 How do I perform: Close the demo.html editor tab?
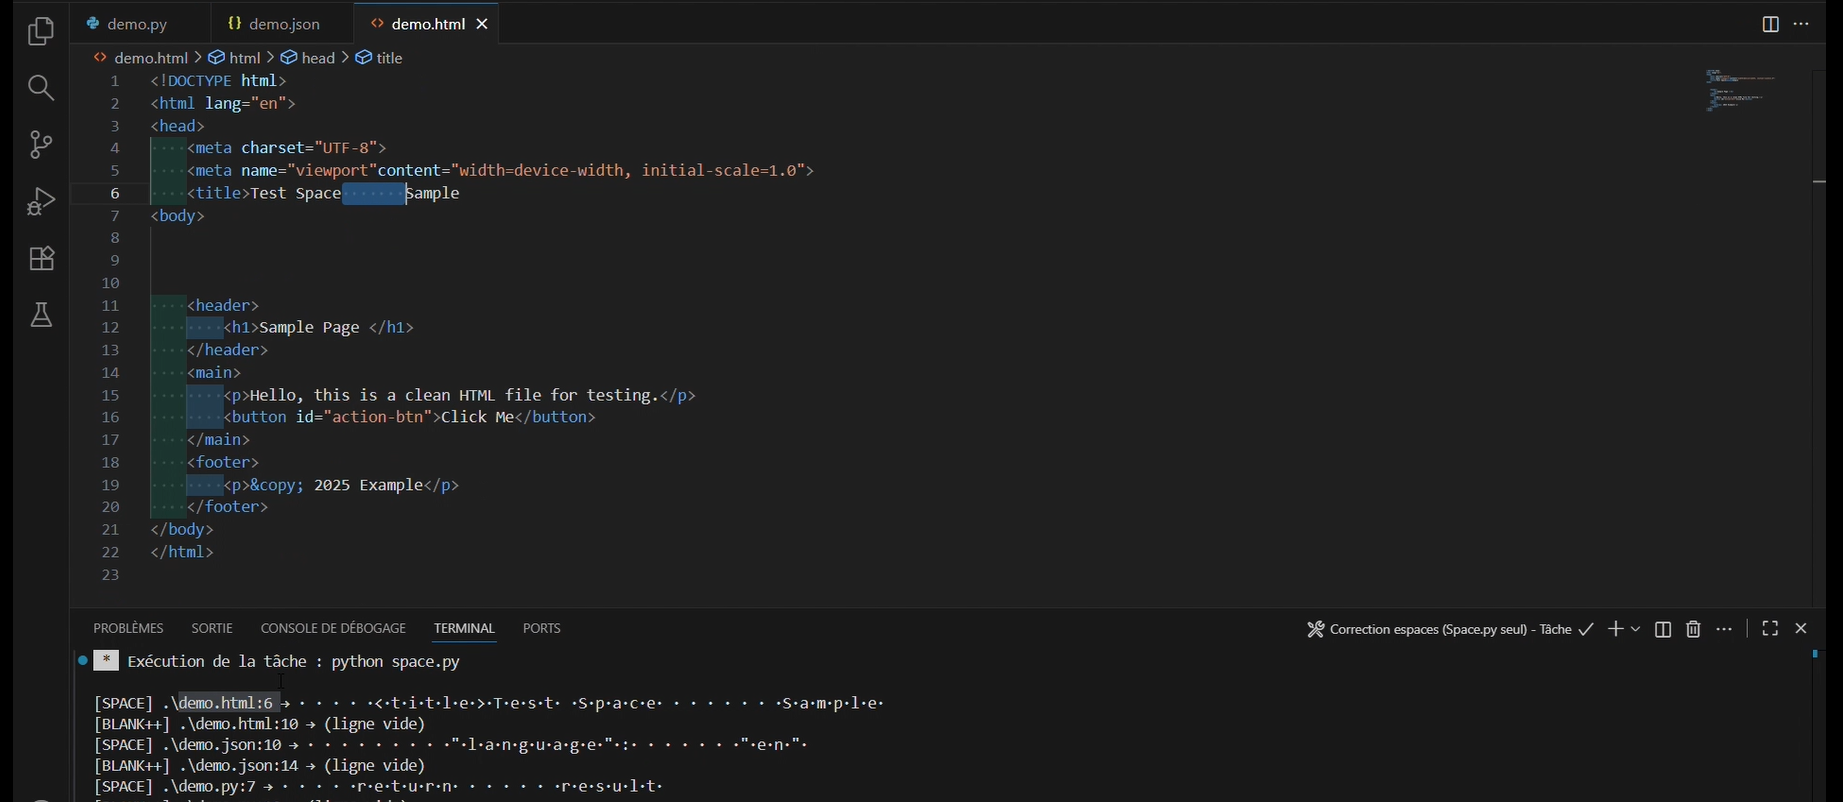pyautogui.click(x=483, y=24)
